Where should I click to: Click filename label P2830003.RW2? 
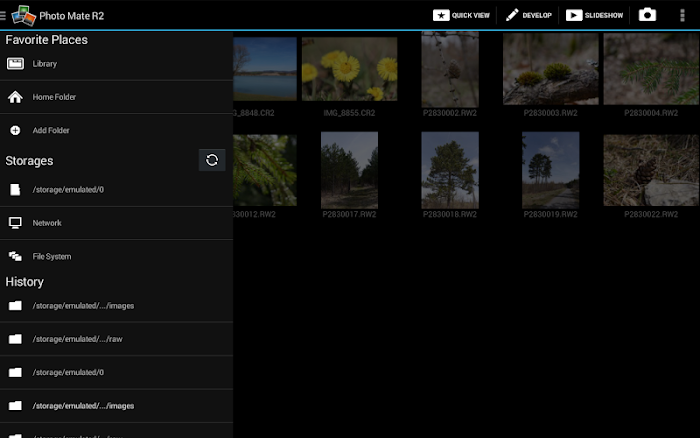[x=550, y=113]
